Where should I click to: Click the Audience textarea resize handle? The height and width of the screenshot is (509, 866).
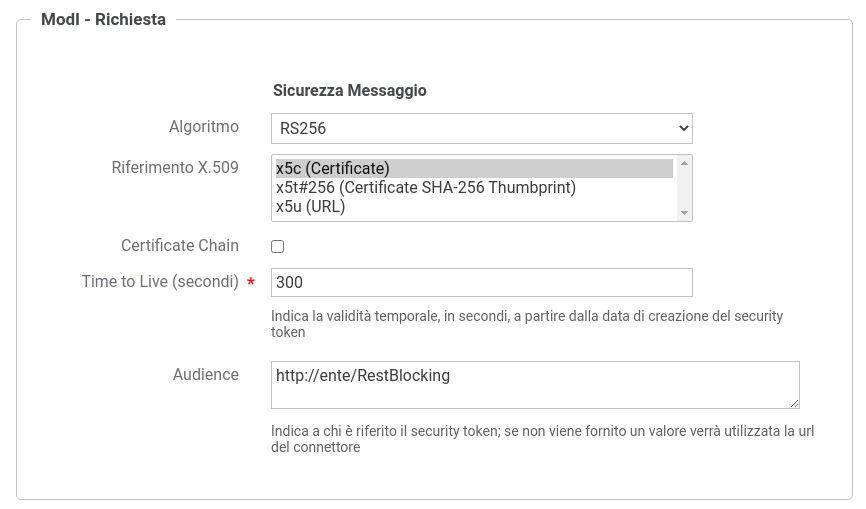pyautogui.click(x=794, y=404)
